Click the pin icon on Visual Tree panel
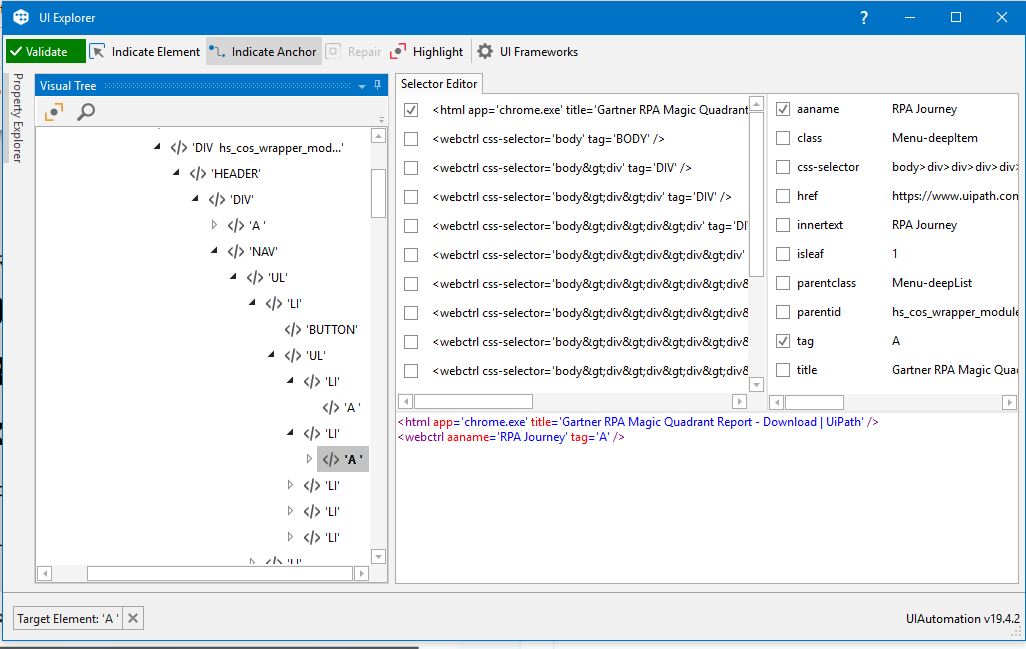 [x=377, y=86]
